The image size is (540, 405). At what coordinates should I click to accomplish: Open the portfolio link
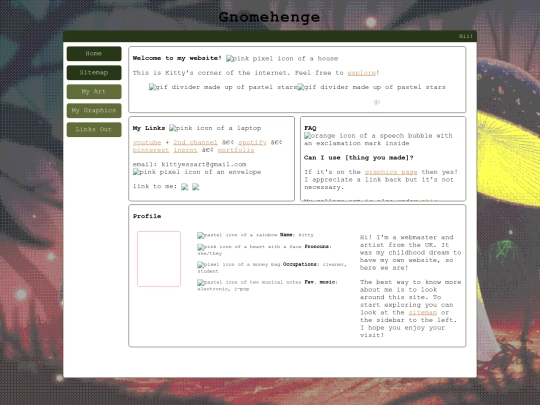coord(236,150)
